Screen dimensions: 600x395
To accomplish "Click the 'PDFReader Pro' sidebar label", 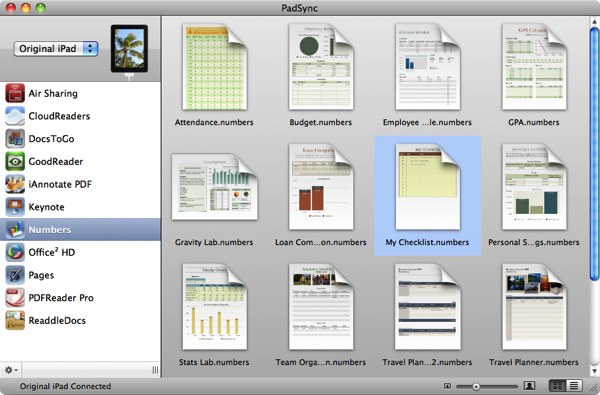I will [x=61, y=298].
